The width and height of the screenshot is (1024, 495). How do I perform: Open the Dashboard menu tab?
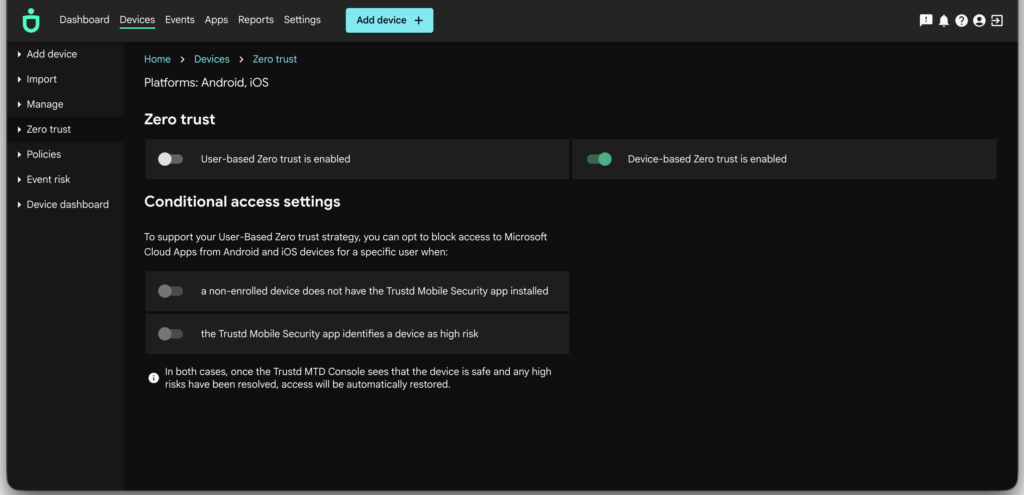pos(84,20)
